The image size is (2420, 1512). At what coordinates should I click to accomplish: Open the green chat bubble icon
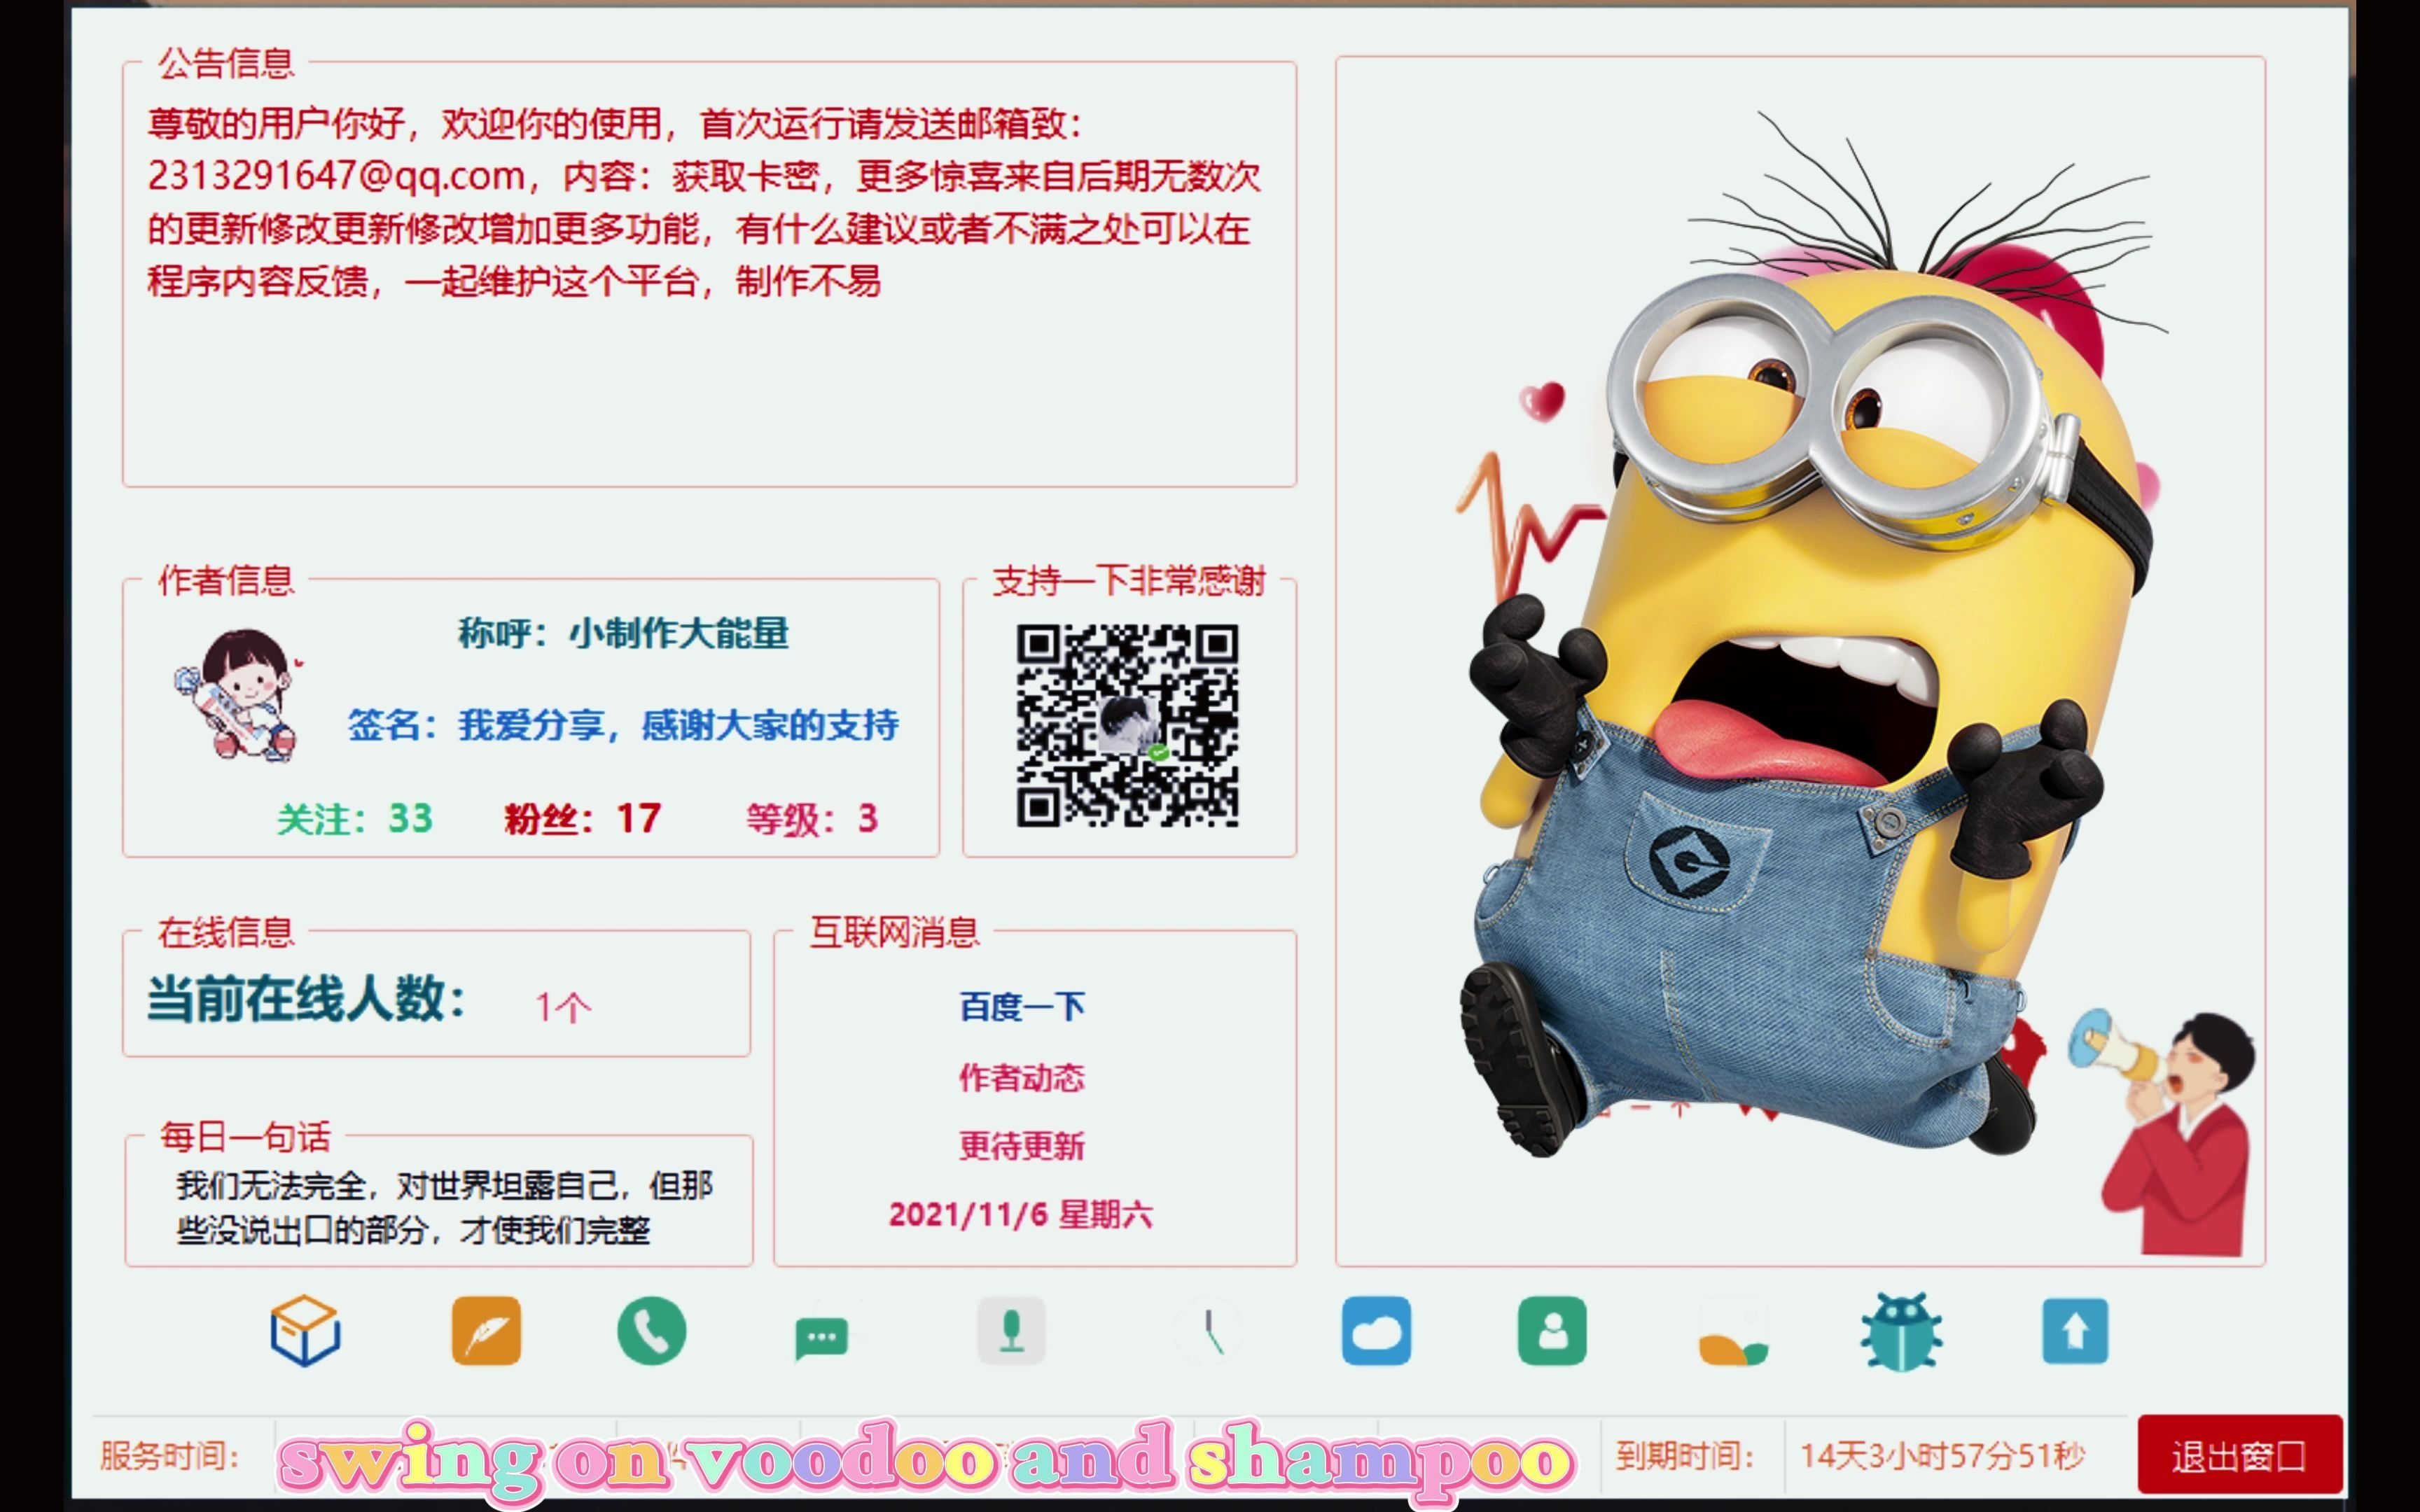tap(822, 1338)
